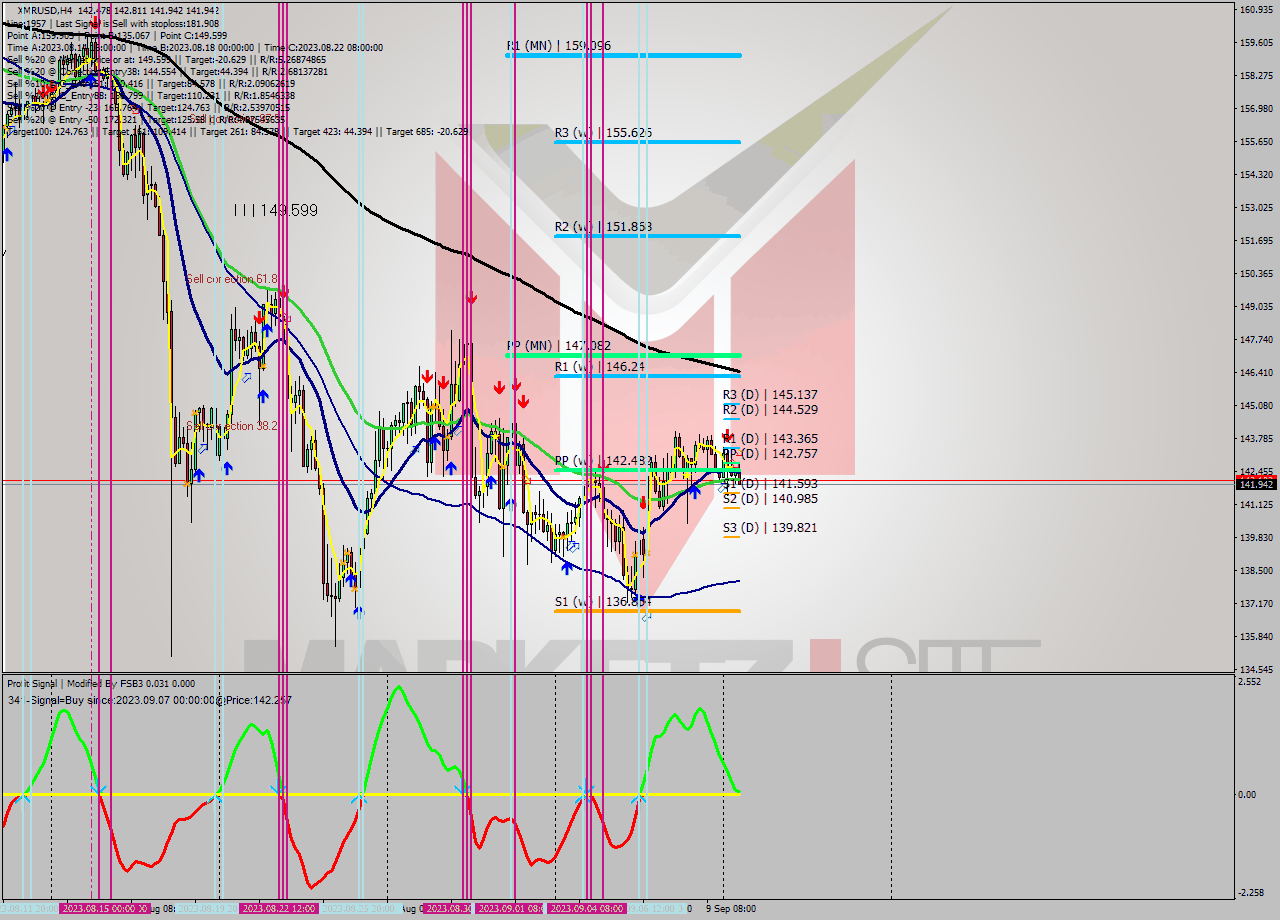The image size is (1280, 920).
Task: Click the current price tag 141.942
Action: point(1256,484)
